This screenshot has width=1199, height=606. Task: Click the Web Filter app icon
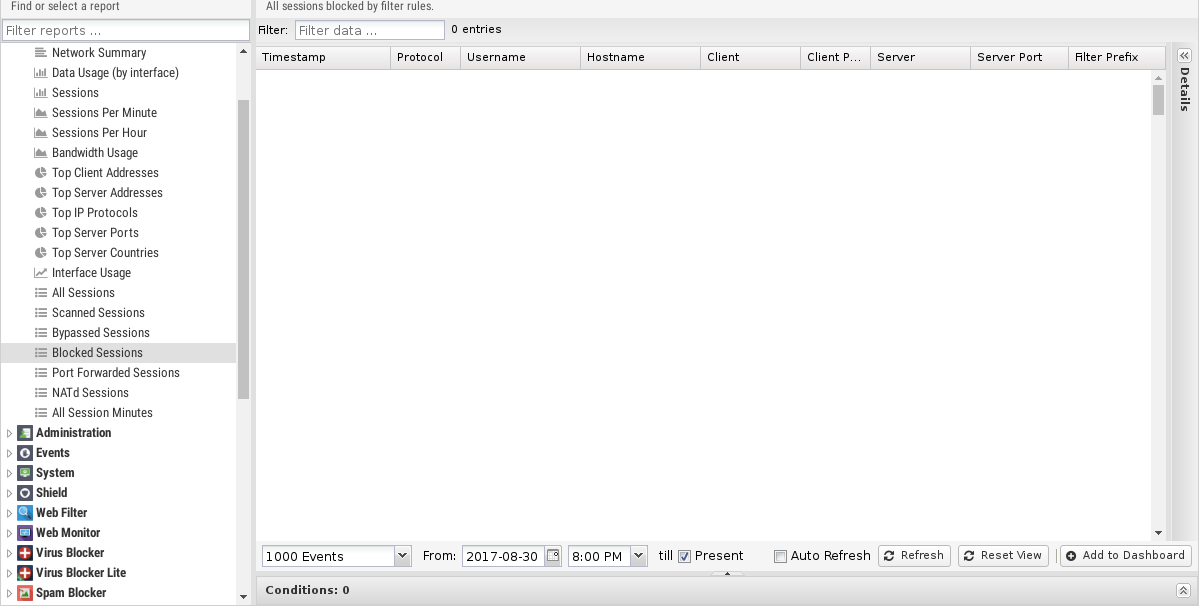click(25, 513)
